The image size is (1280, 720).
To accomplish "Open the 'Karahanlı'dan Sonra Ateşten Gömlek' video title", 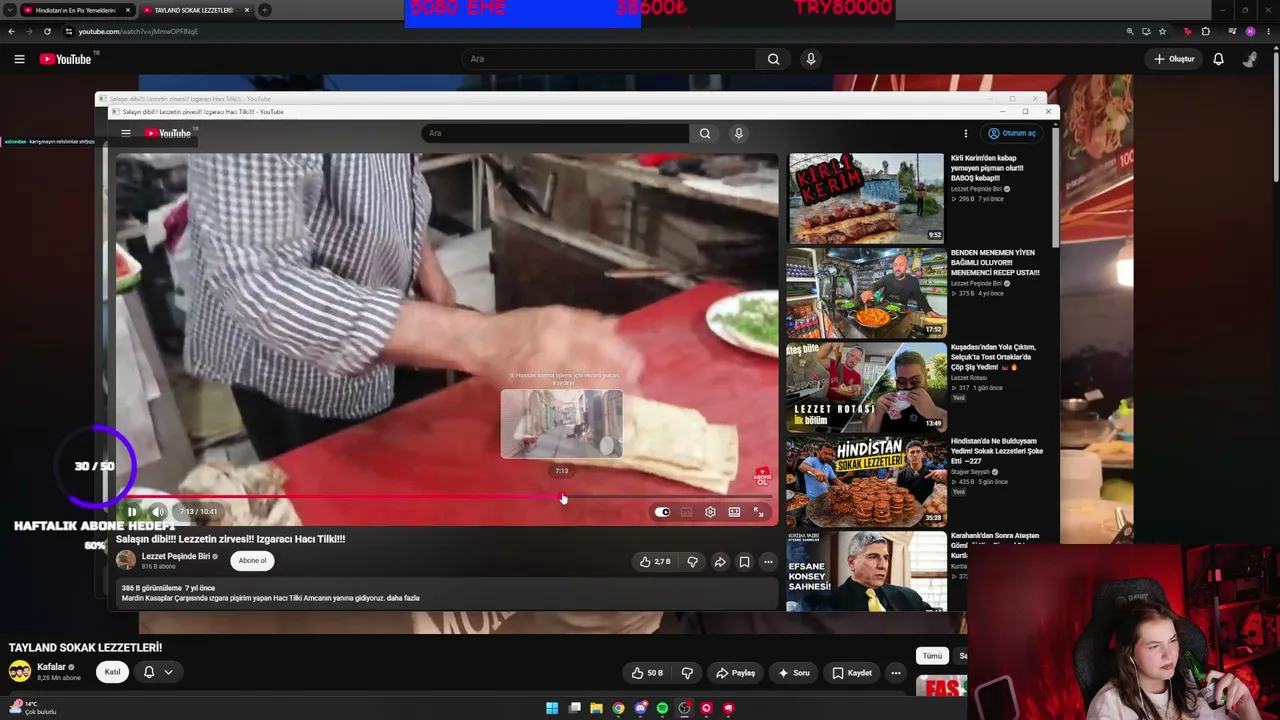I will click(994, 545).
